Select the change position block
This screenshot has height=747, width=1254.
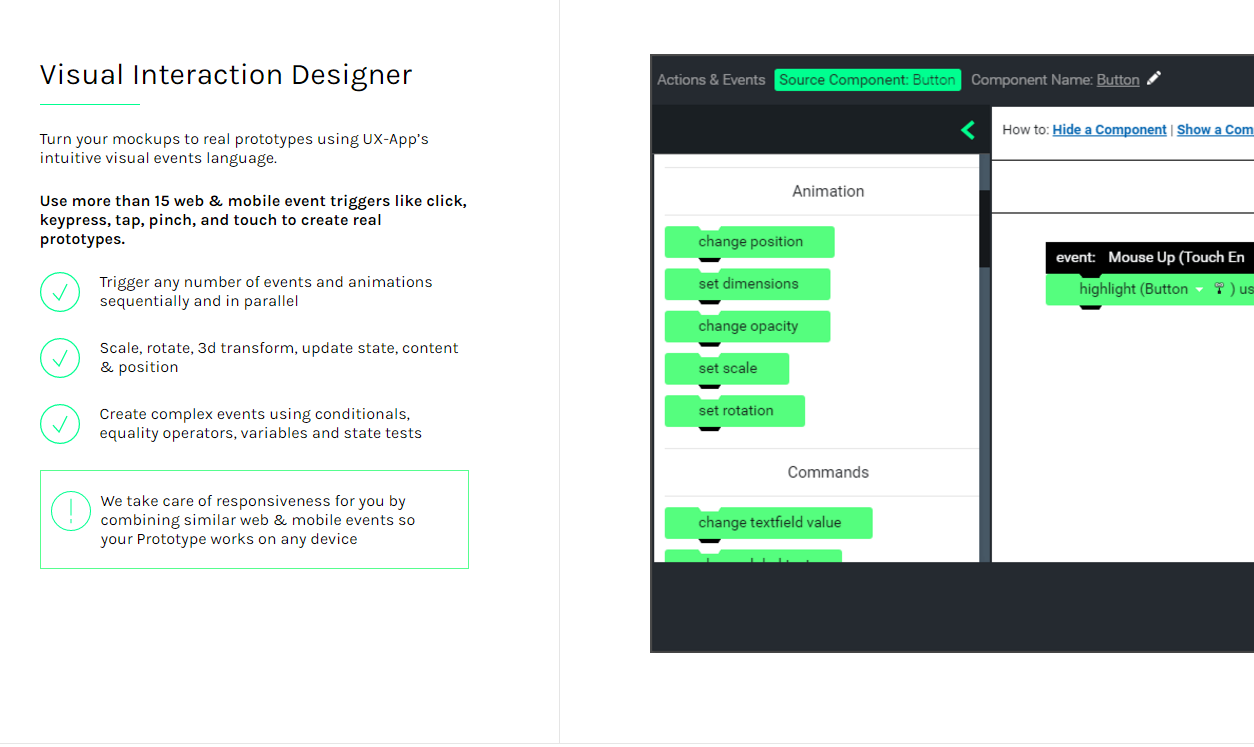click(x=750, y=242)
